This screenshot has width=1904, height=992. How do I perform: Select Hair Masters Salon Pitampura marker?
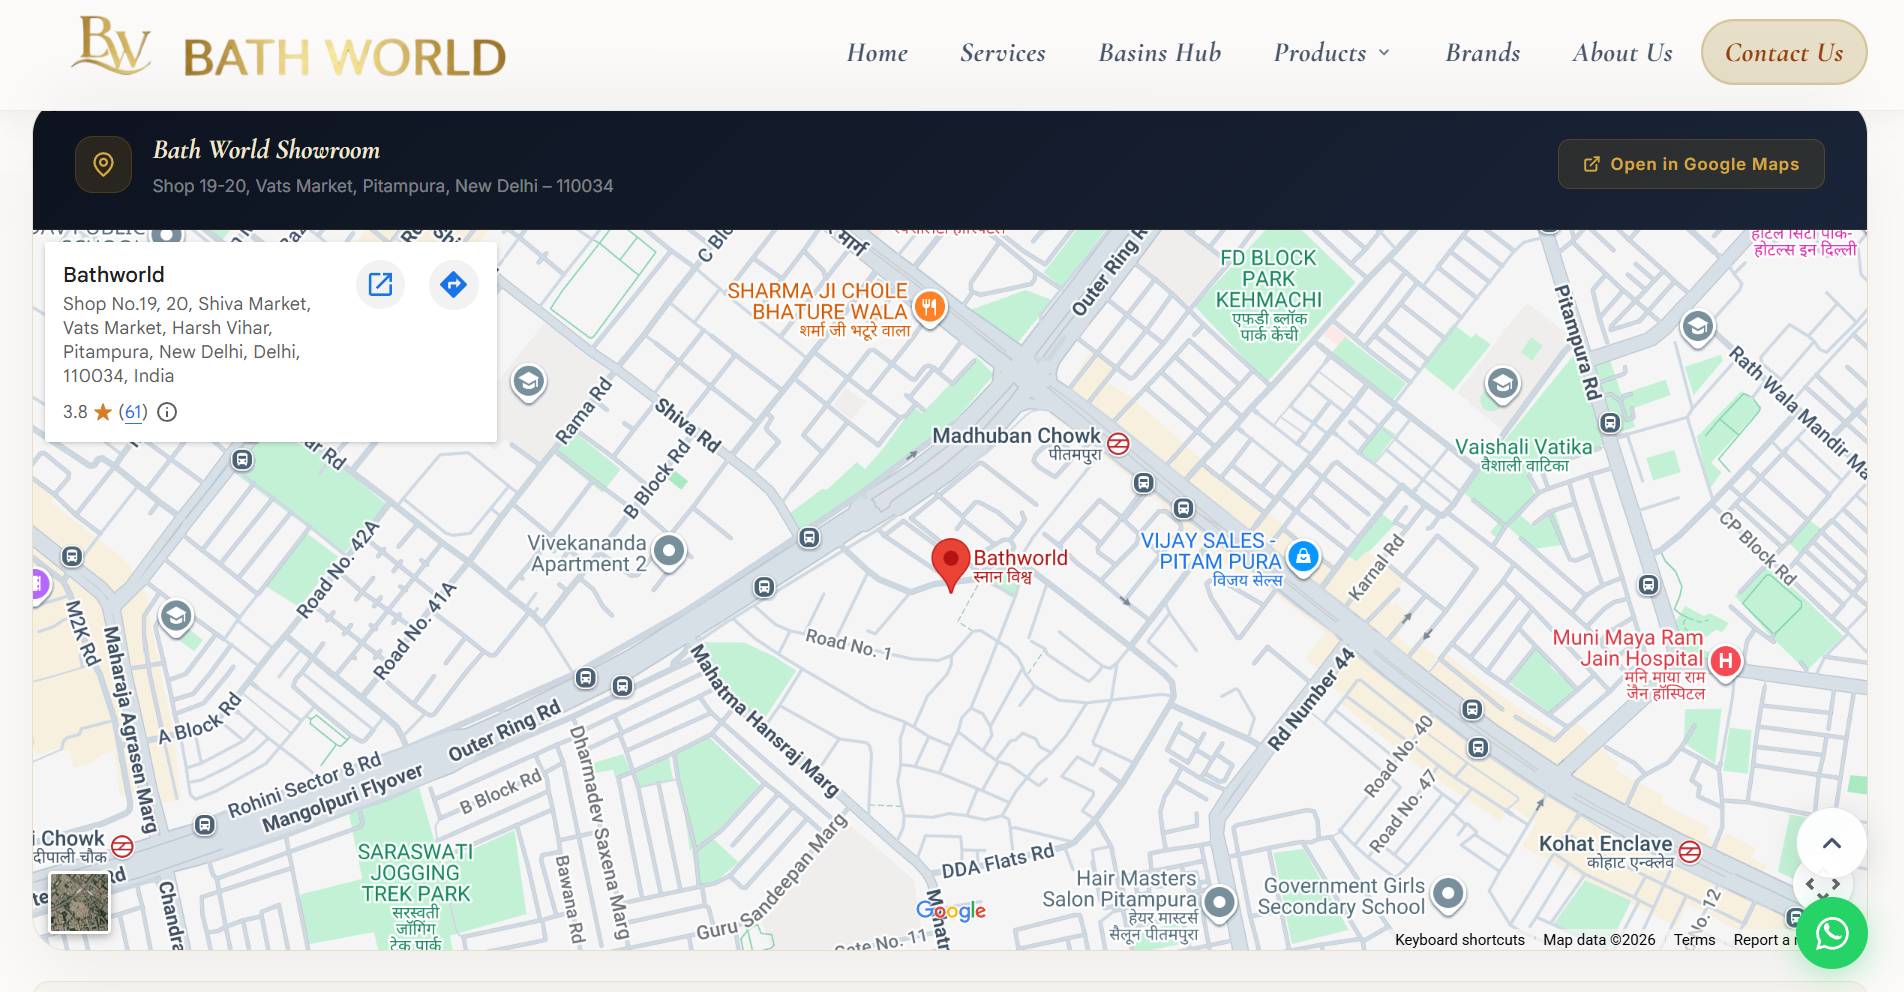click(x=1219, y=902)
